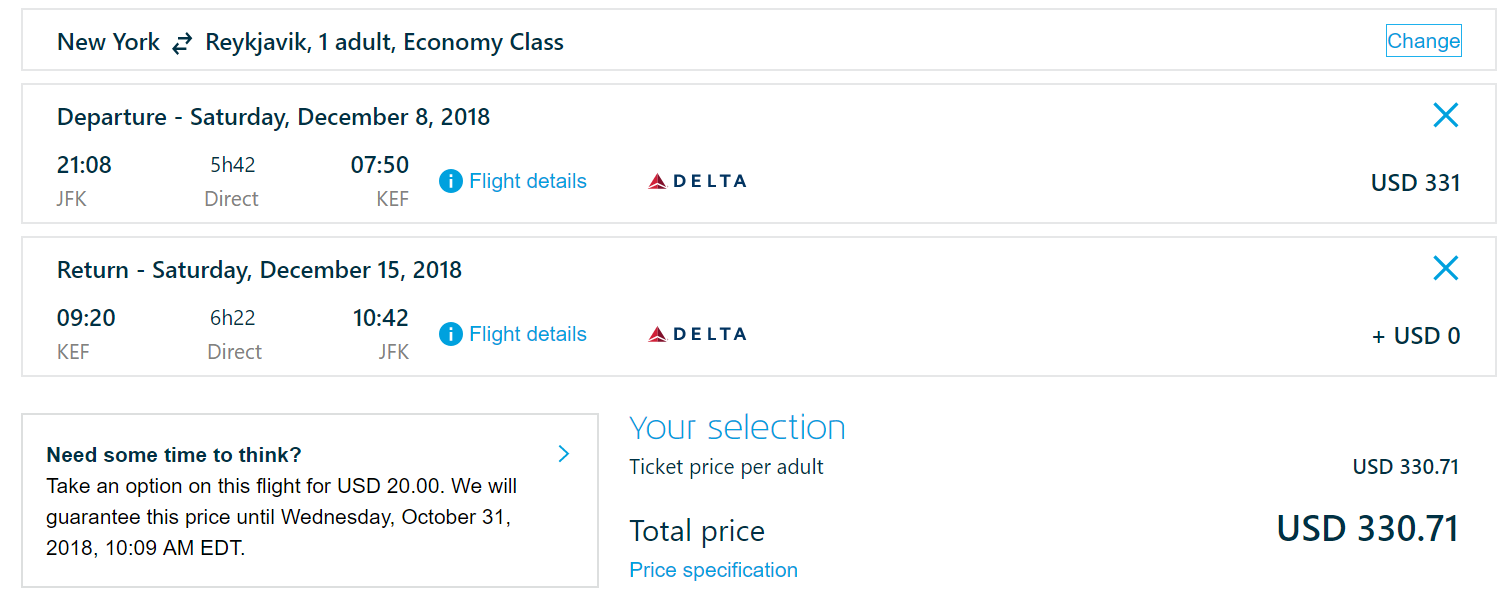Click the round-trip arrows icon beside New York
Screen dimensions: 1510x606
pyautogui.click(x=182, y=43)
